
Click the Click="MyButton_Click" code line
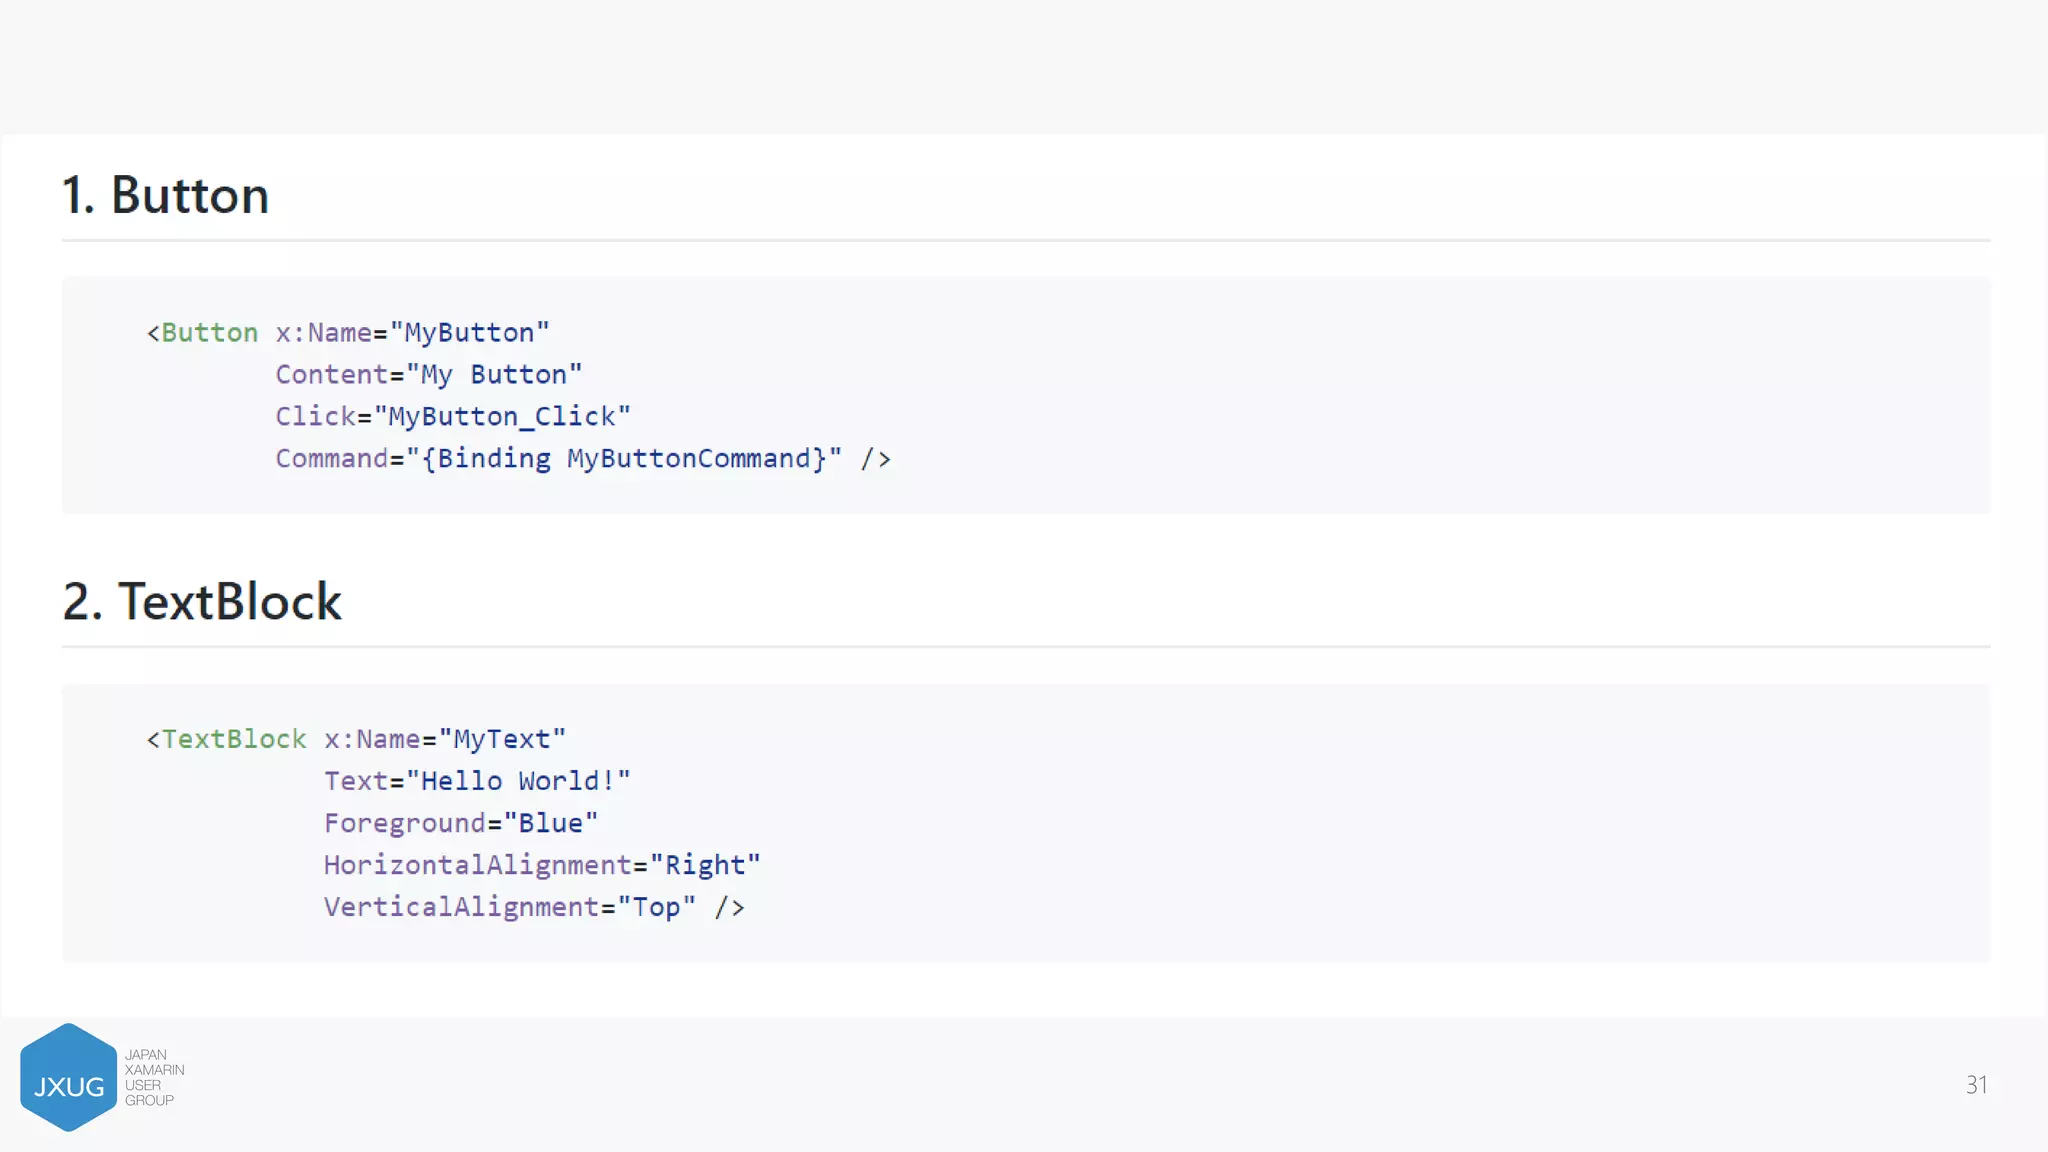[x=452, y=417]
